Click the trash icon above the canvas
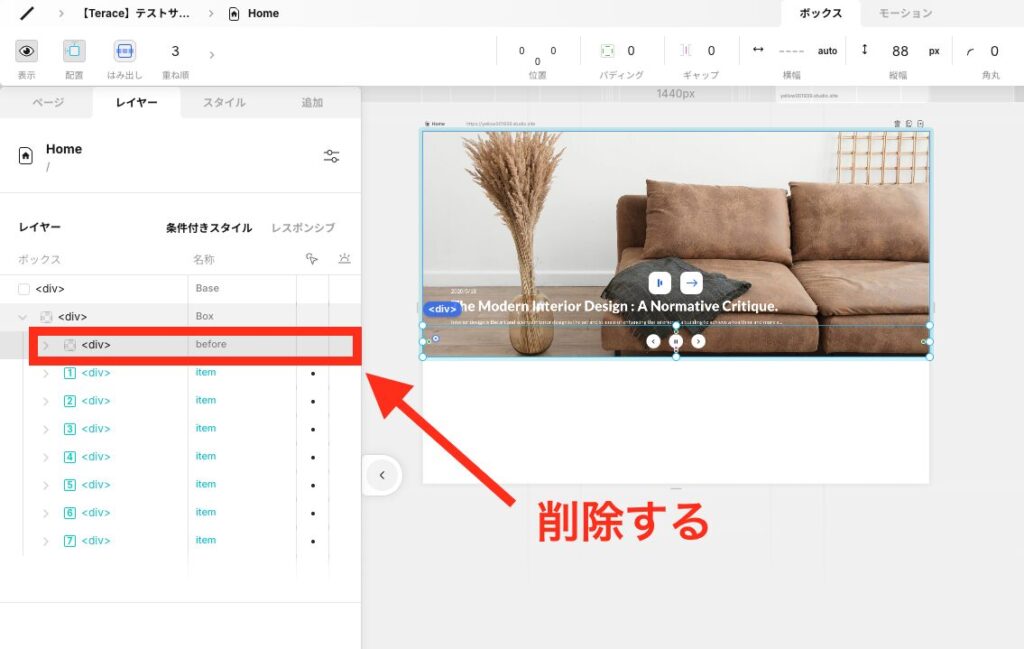Screen dimensions: 1024x649 (897, 124)
